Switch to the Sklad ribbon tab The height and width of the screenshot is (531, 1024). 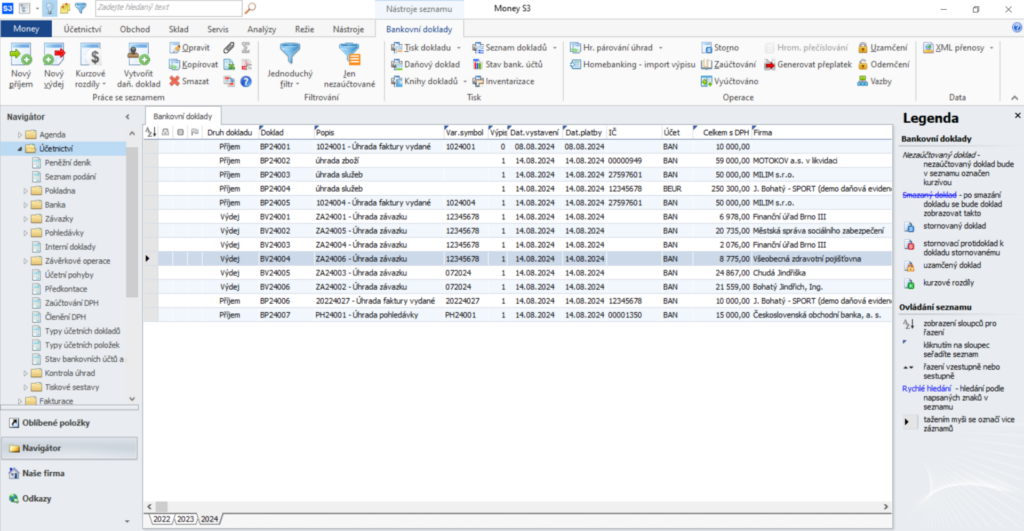176,29
